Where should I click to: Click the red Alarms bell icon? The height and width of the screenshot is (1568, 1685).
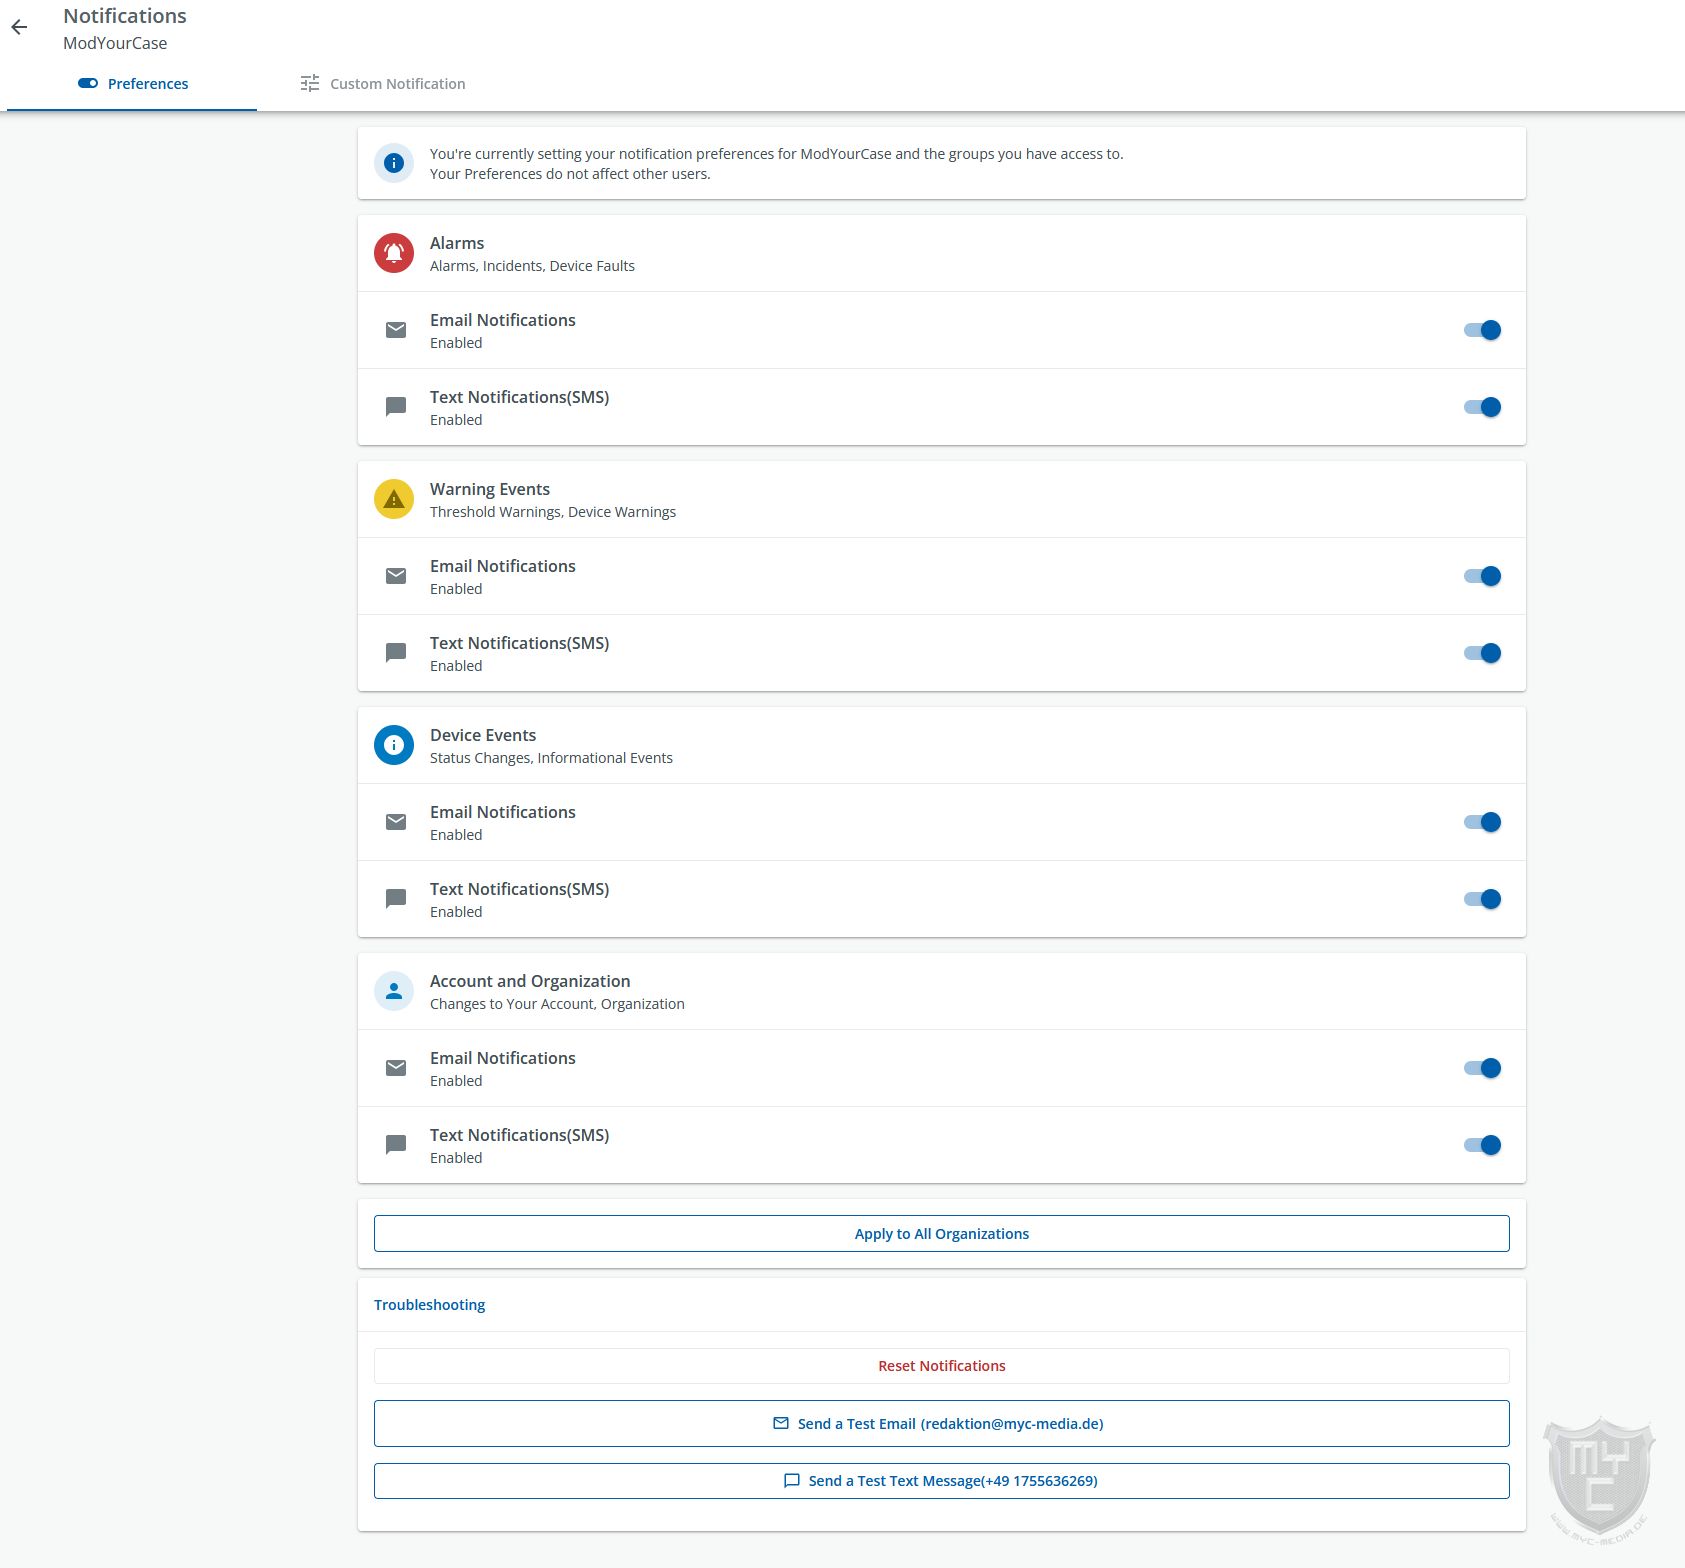click(x=394, y=253)
